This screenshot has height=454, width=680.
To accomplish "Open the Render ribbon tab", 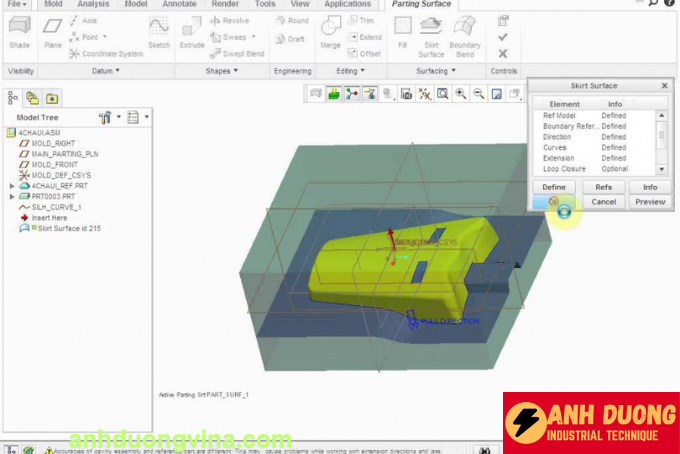I will pos(223,4).
